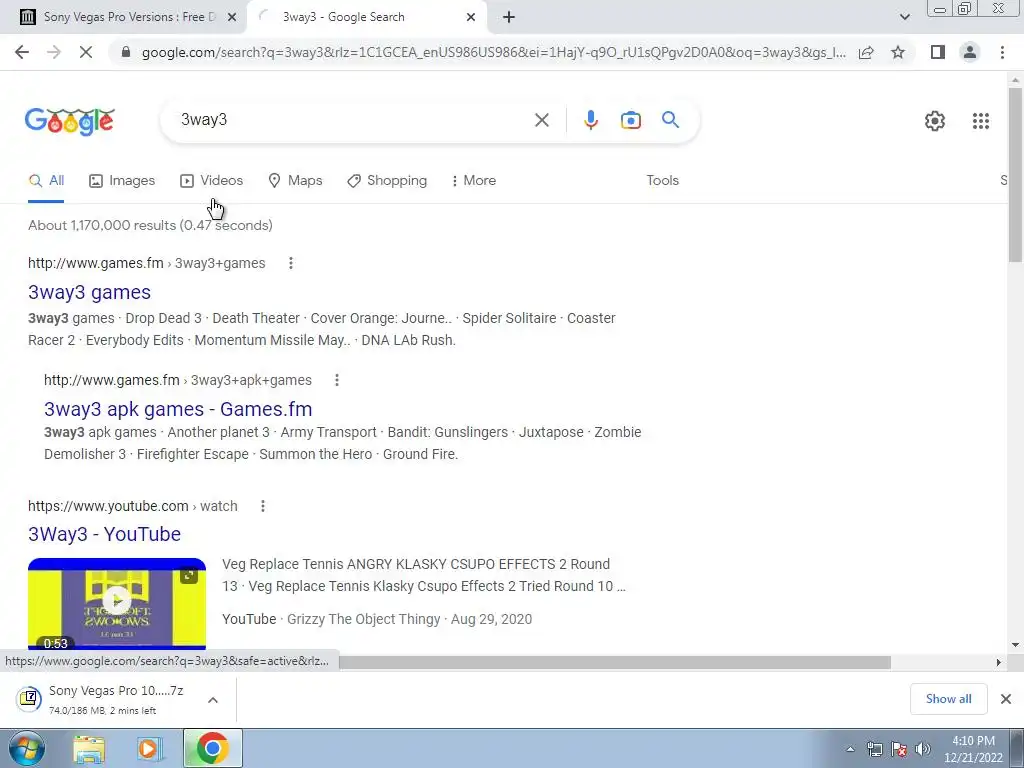Image resolution: width=1024 pixels, height=768 pixels.
Task: Switch to Sony Vegas Pro Versions tab
Action: (x=123, y=18)
